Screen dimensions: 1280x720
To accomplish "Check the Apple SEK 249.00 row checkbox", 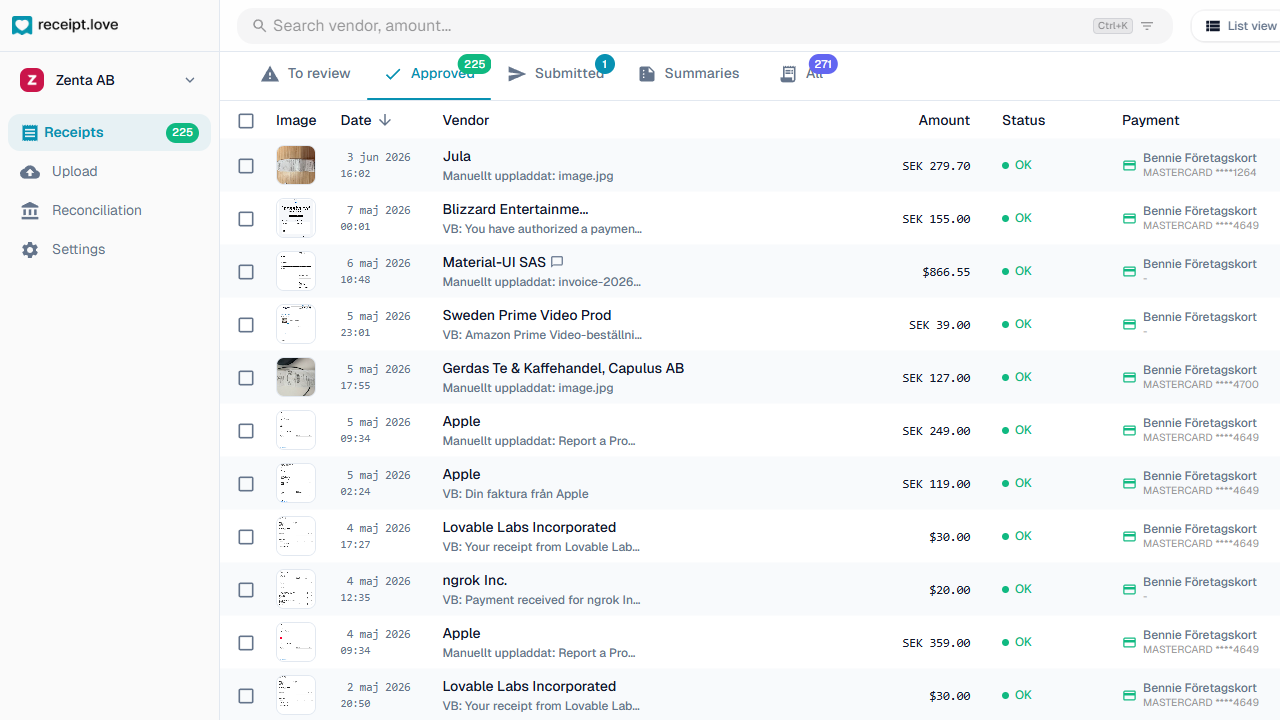I will pos(246,431).
